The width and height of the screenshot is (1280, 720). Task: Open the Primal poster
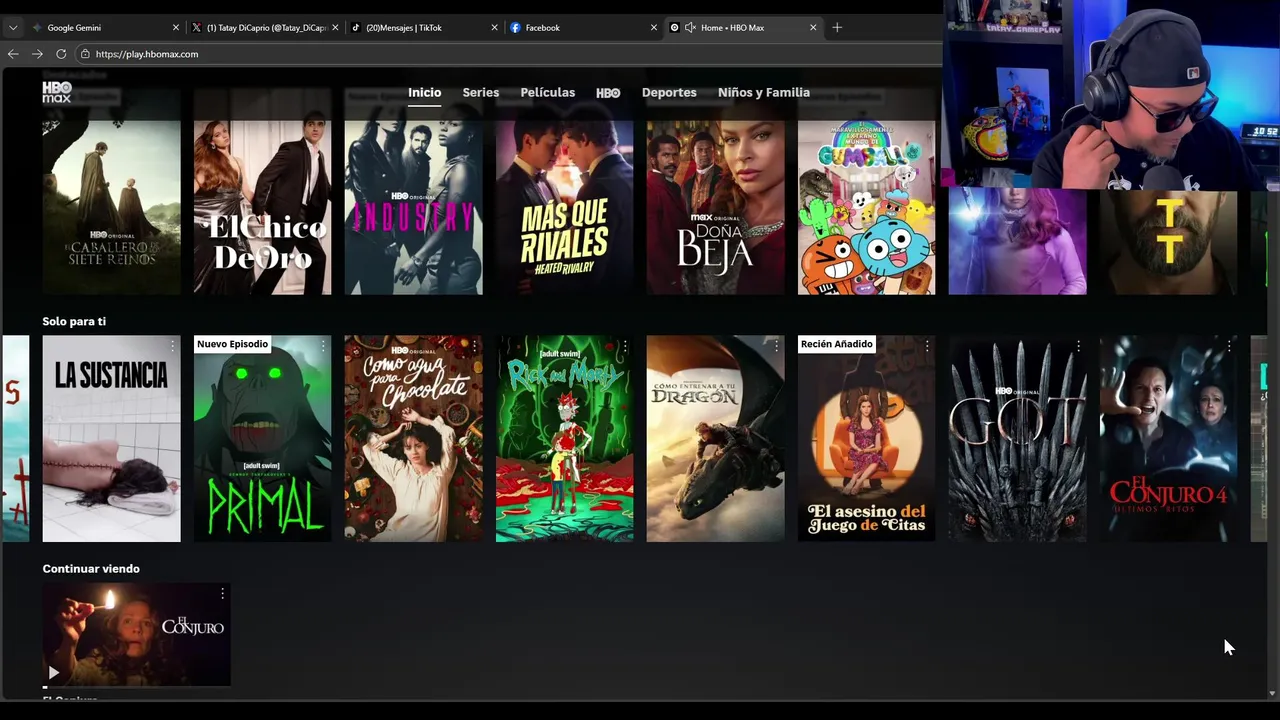263,439
